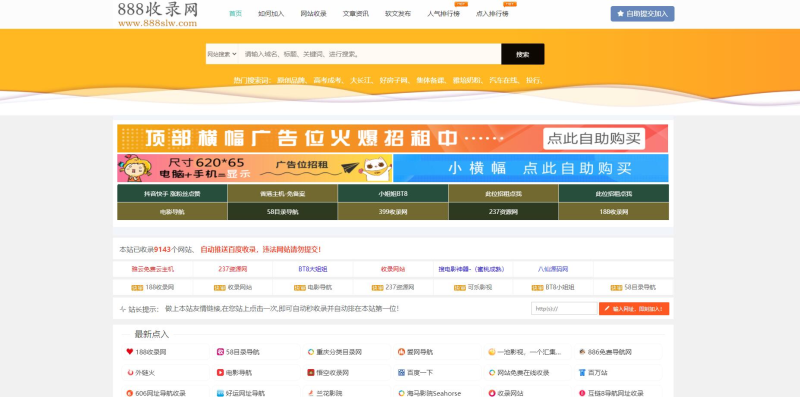Screen dimensions: 800x397
Task: Open the blue 小横幅 点此自助购买 banner
Action: [531, 168]
